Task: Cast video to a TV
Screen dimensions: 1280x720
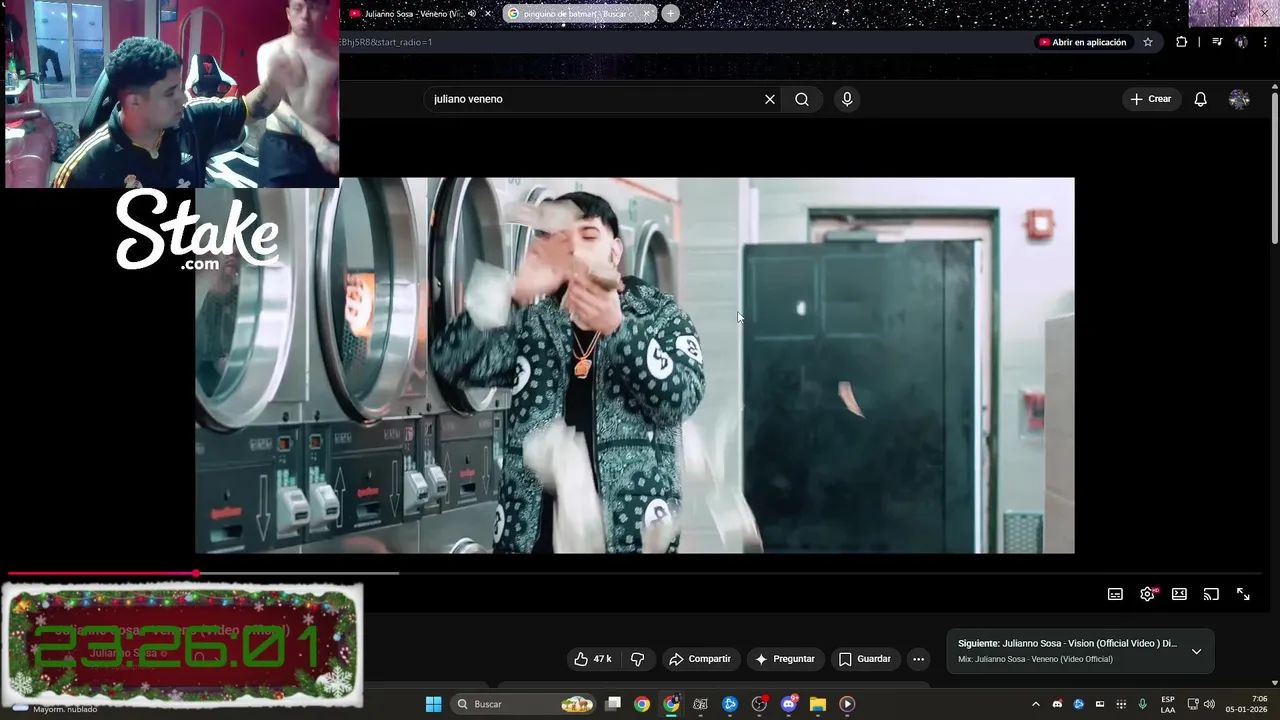Action: click(x=1211, y=594)
